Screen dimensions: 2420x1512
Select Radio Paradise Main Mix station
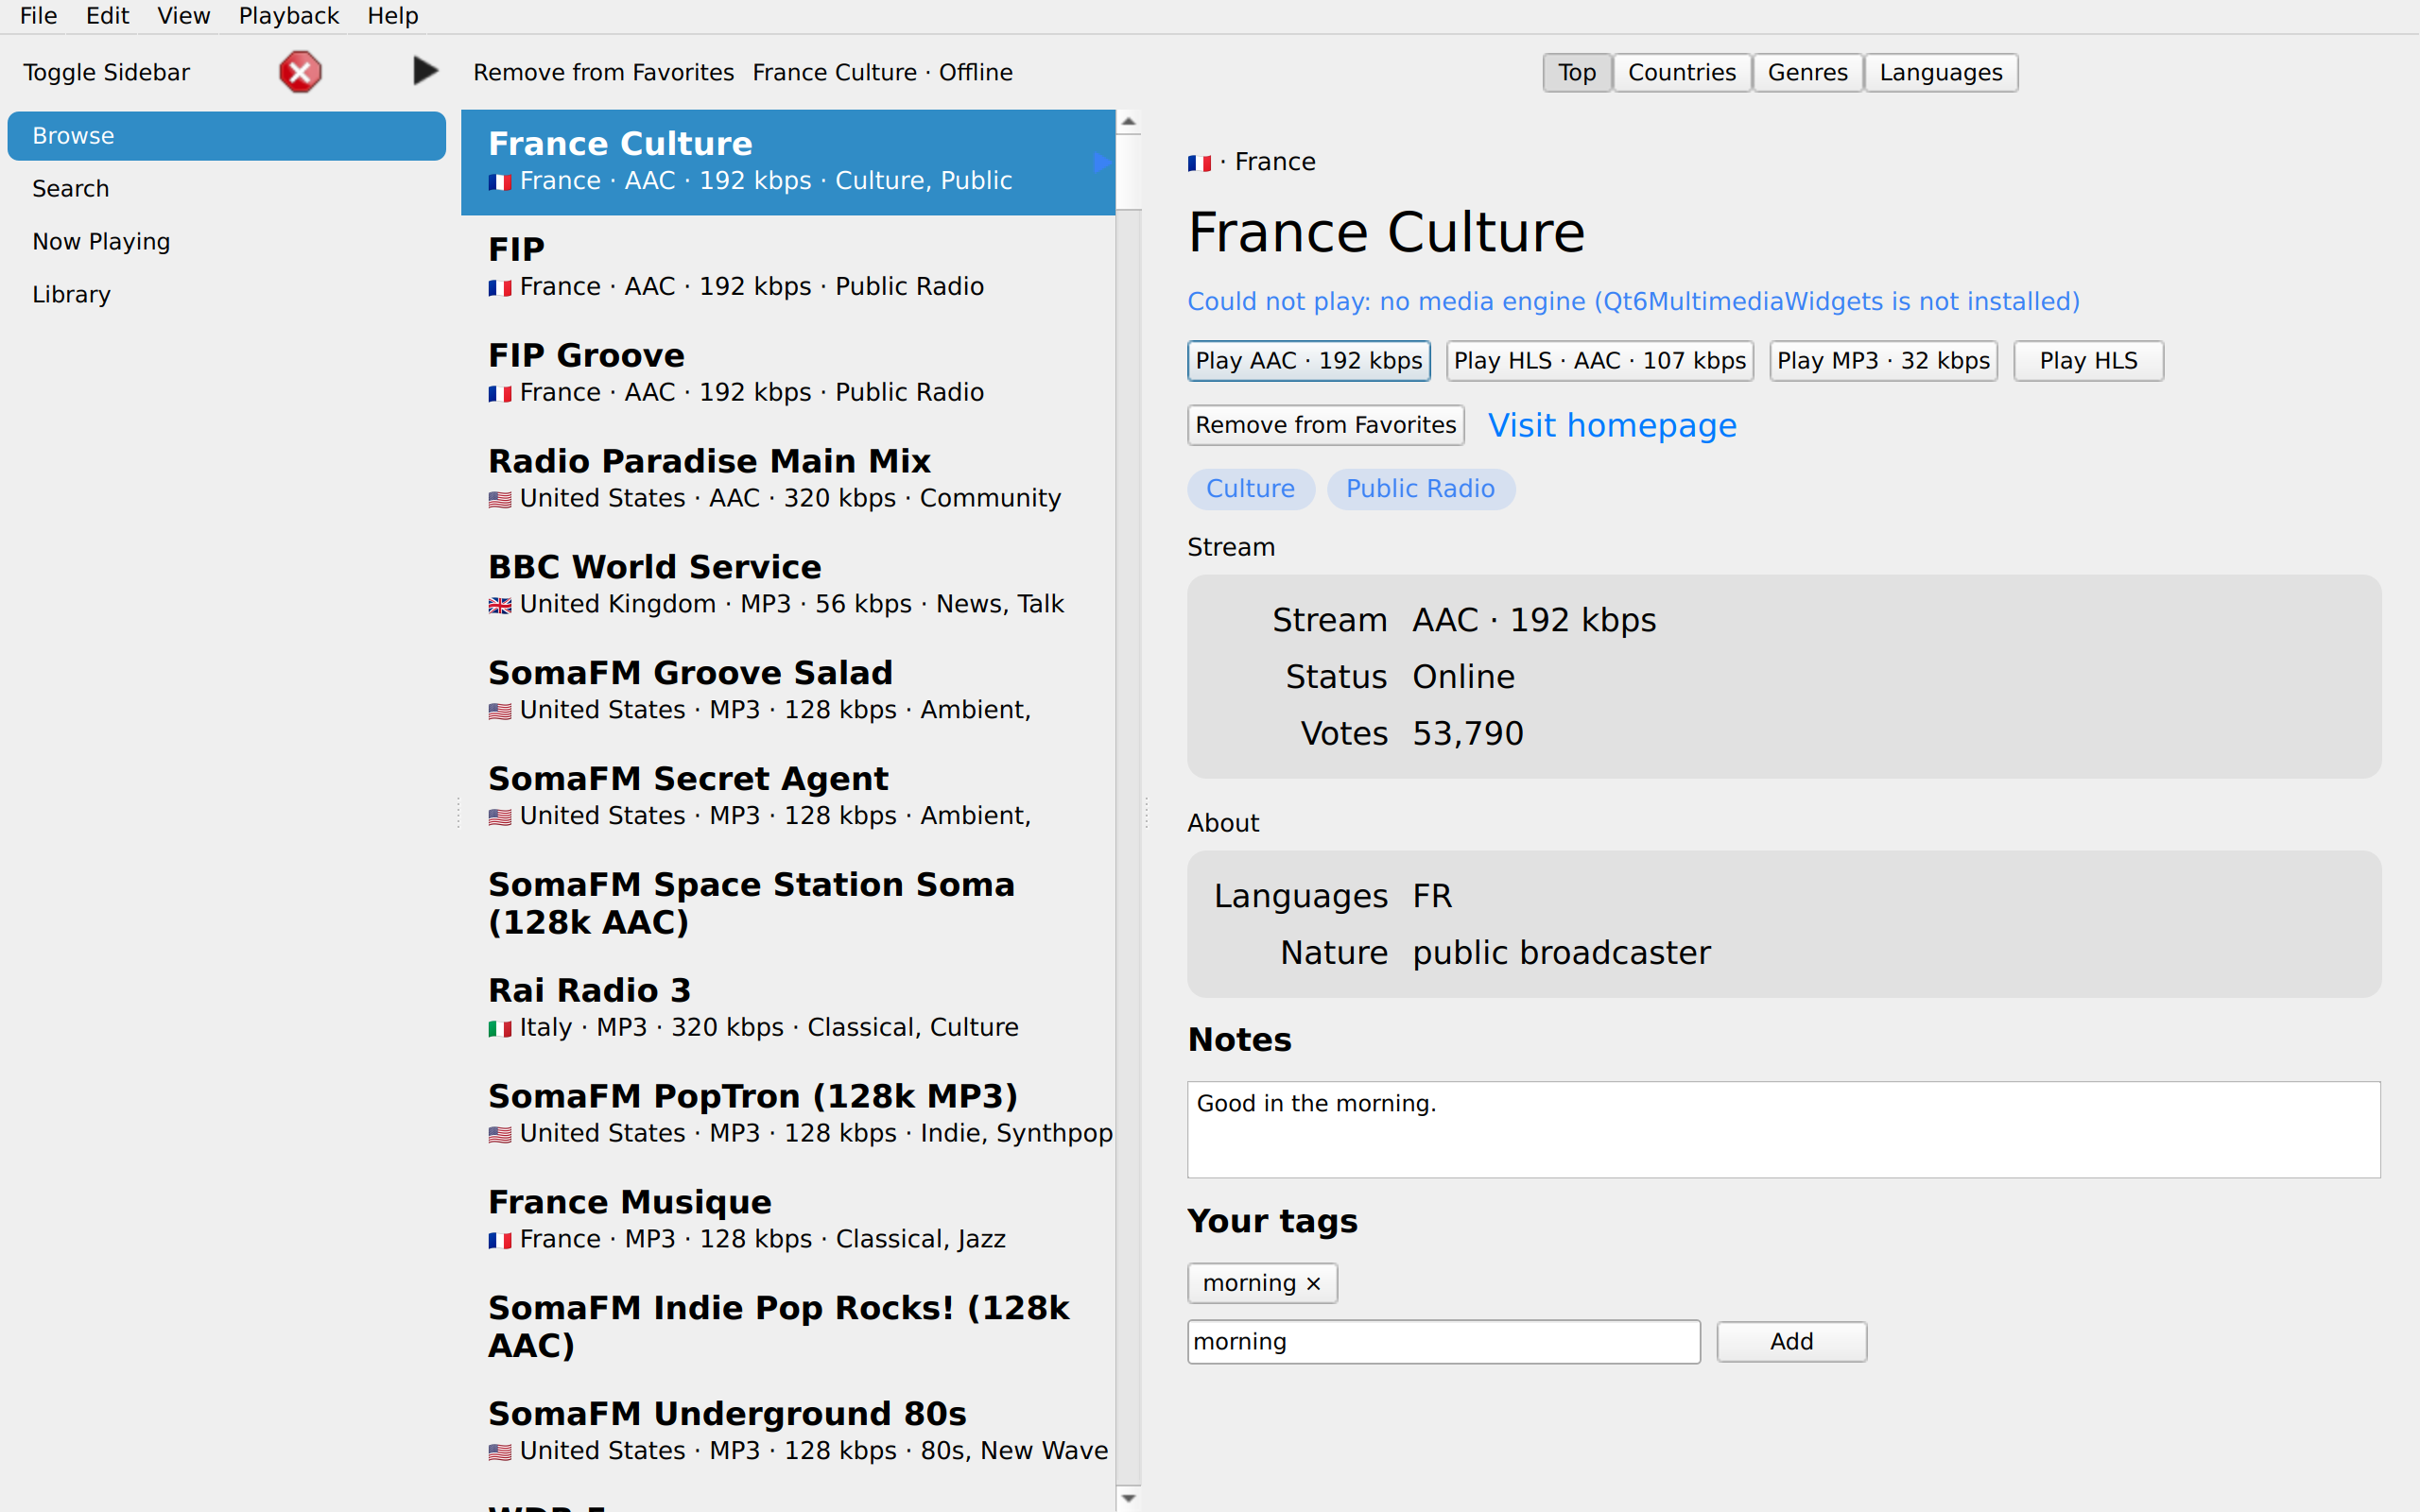(787, 480)
